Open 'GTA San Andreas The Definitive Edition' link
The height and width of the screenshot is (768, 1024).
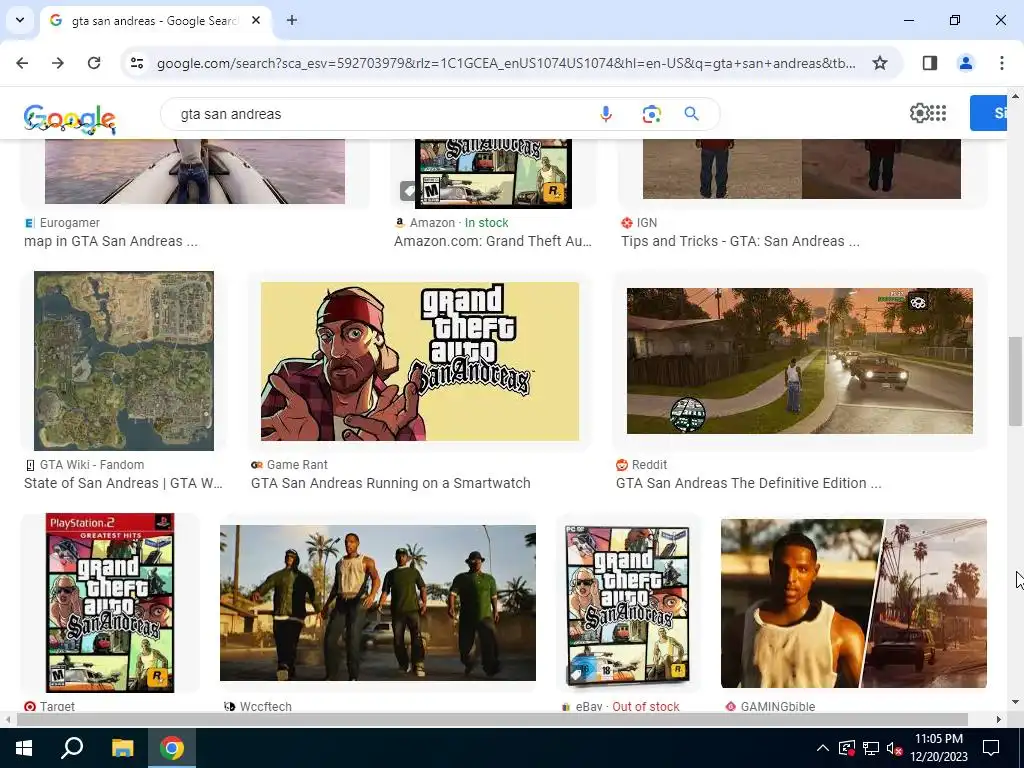(748, 483)
